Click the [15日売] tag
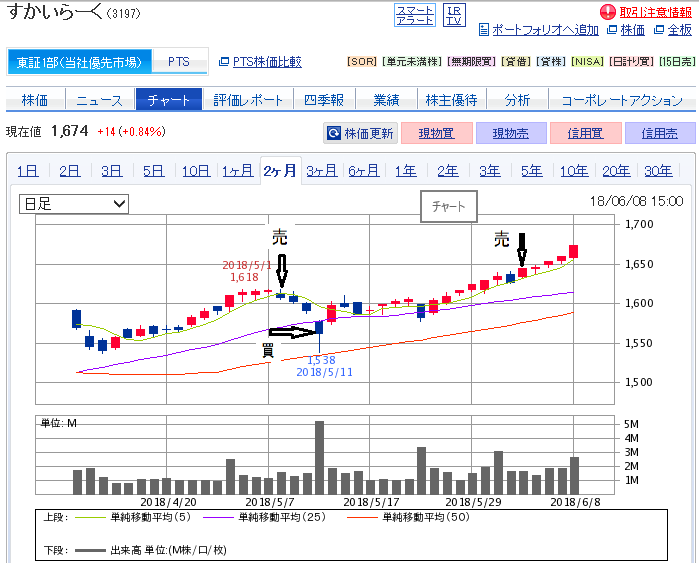The height and width of the screenshot is (563, 699). click(x=677, y=62)
